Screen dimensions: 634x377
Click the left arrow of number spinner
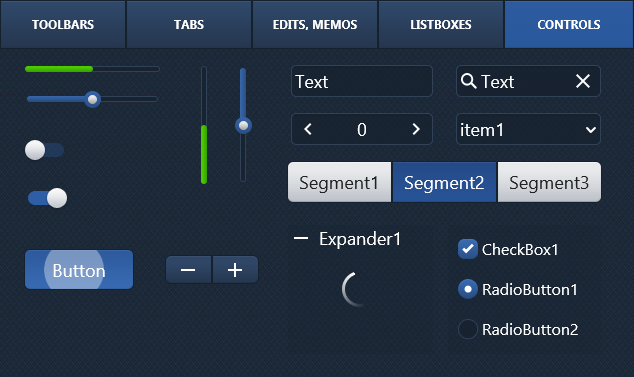[308, 129]
